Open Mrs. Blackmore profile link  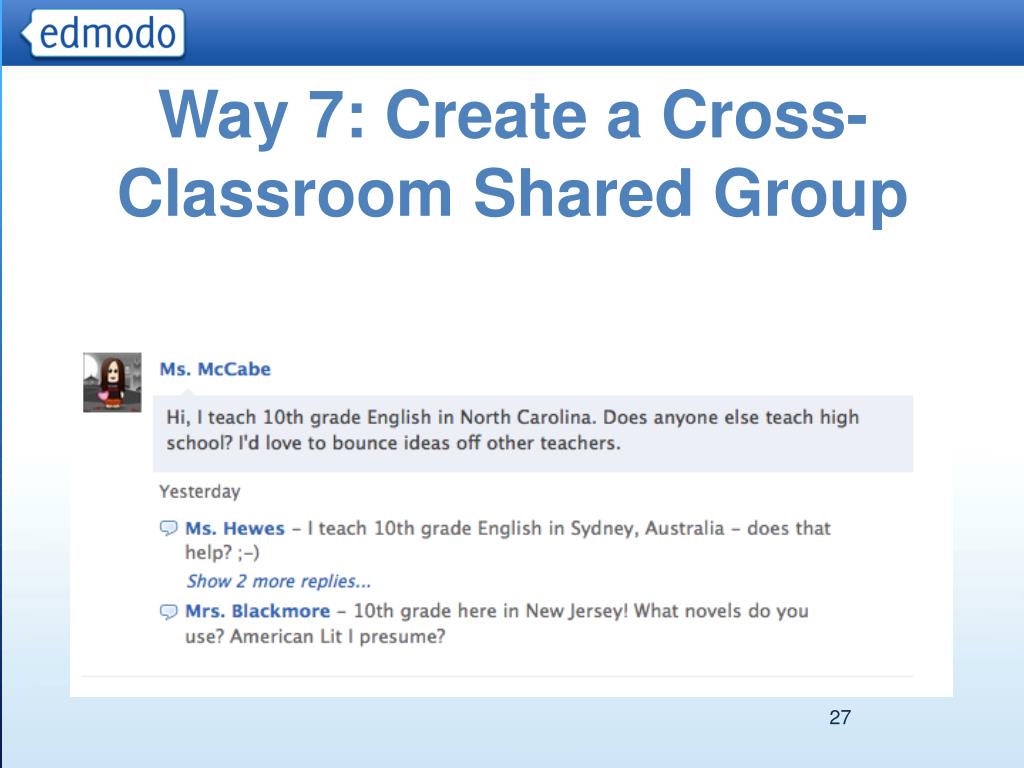(x=257, y=611)
